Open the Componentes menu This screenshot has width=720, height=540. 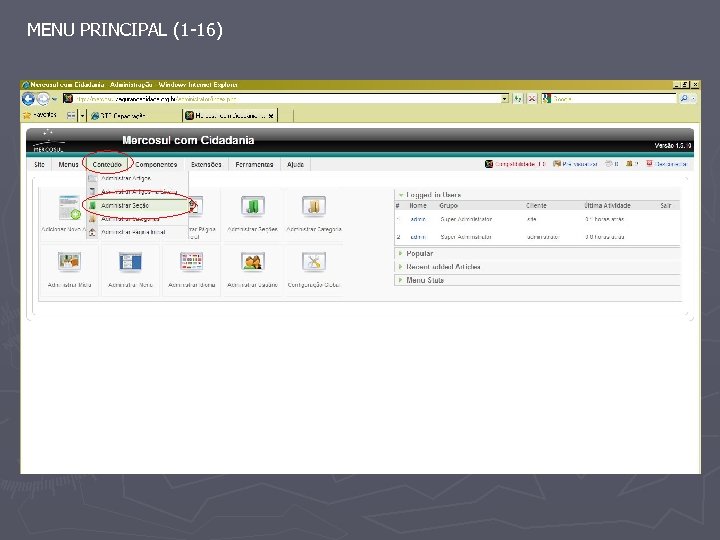[x=156, y=164]
